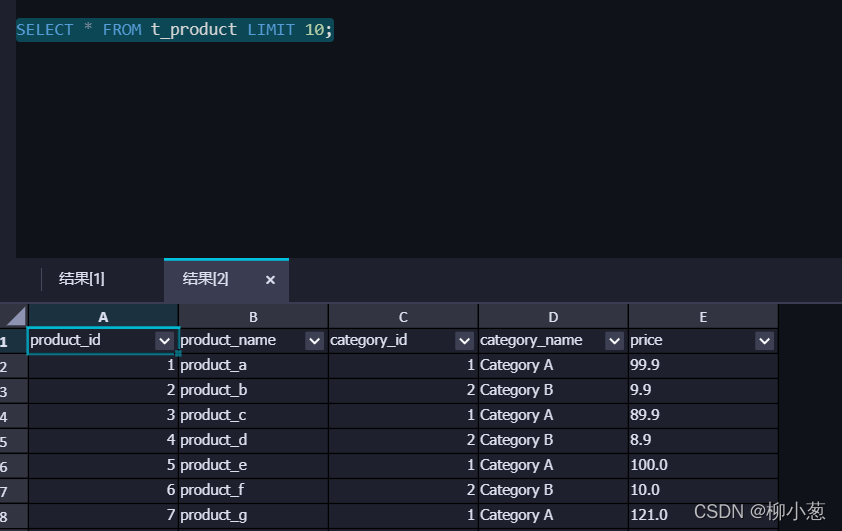Open the category_id filter dropdown
This screenshot has height=531, width=842.
(x=464, y=341)
